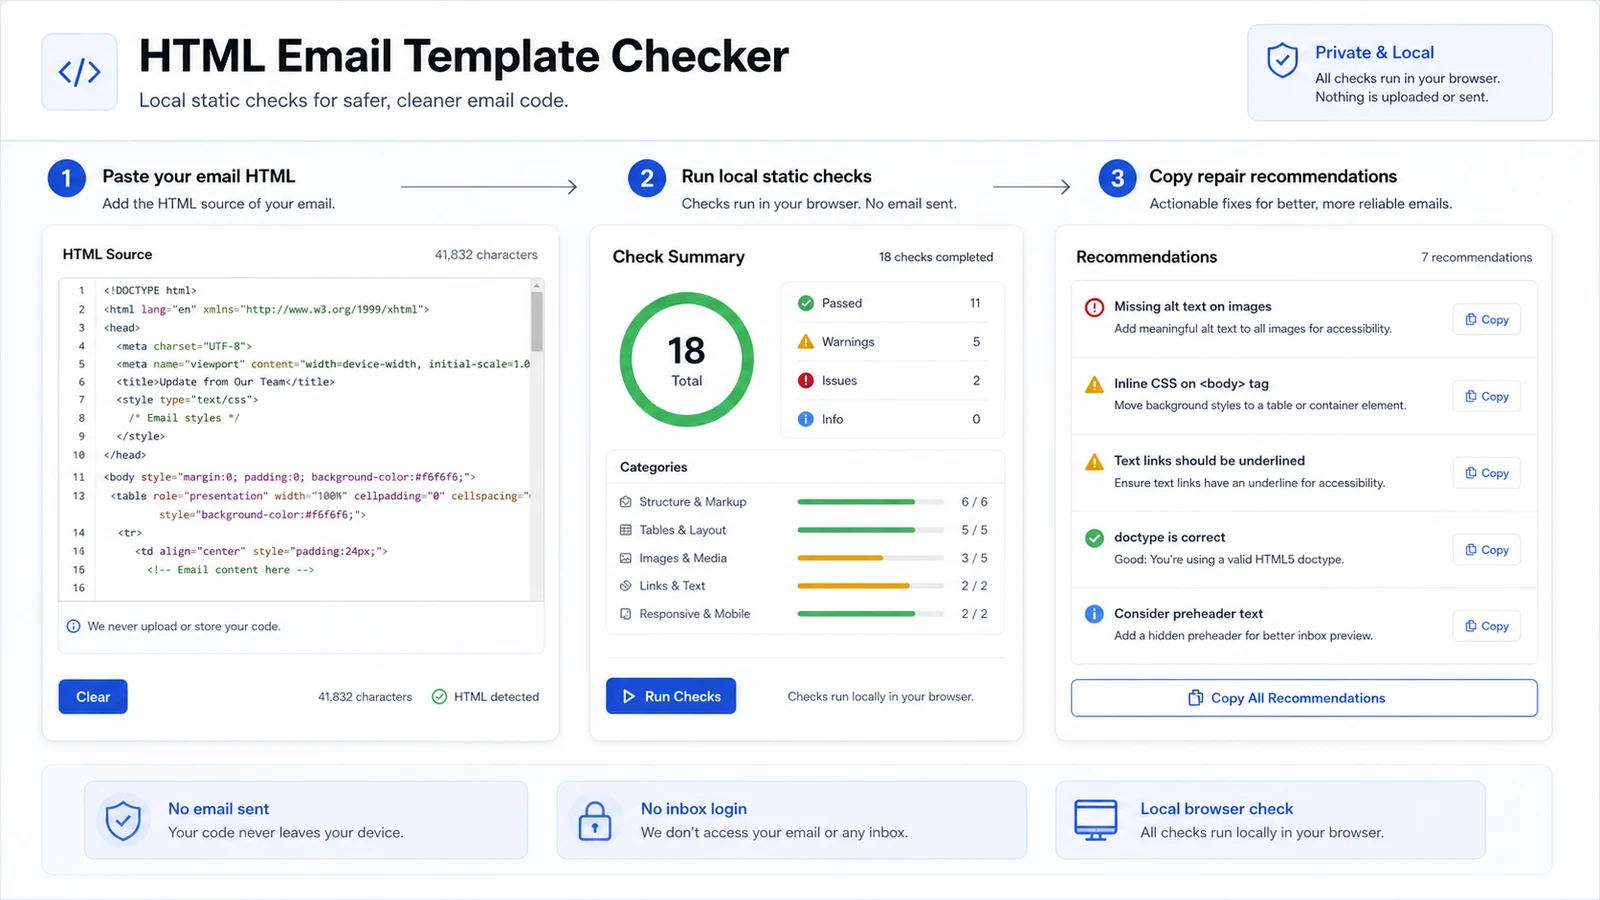Click the error icon for Missing alt text

point(1094,307)
